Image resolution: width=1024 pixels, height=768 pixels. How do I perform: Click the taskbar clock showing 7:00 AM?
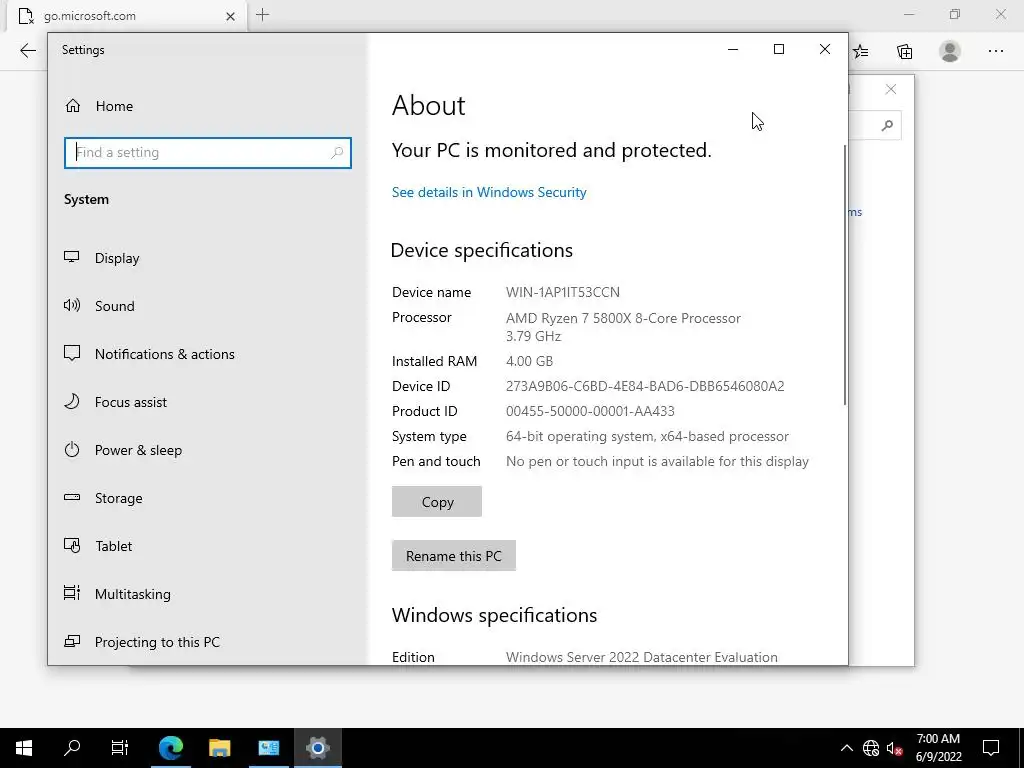pyautogui.click(x=938, y=748)
